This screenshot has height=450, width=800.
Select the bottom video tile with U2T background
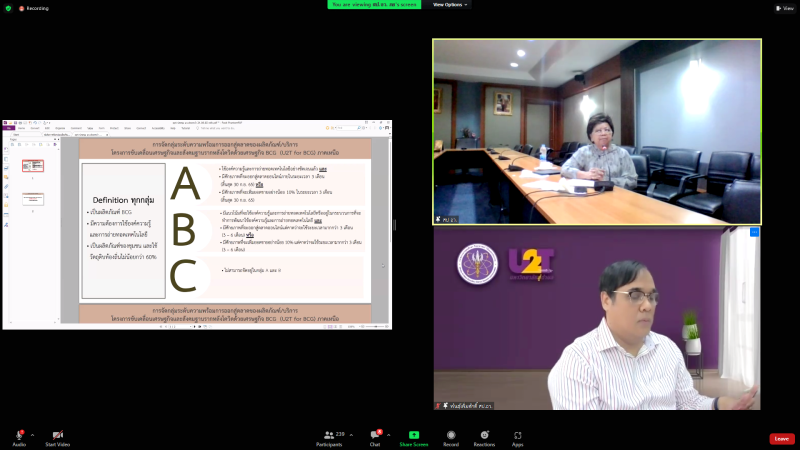(x=596, y=318)
